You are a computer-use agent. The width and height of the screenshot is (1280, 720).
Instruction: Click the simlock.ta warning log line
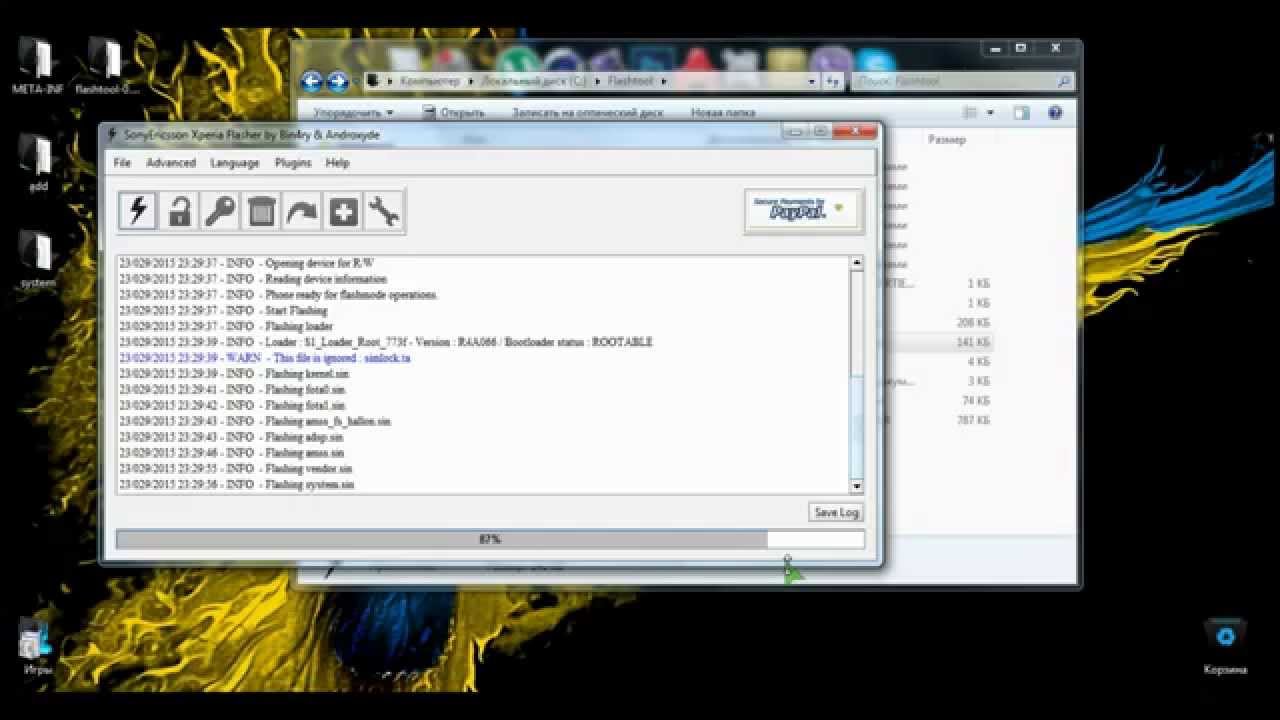pyautogui.click(x=265, y=358)
